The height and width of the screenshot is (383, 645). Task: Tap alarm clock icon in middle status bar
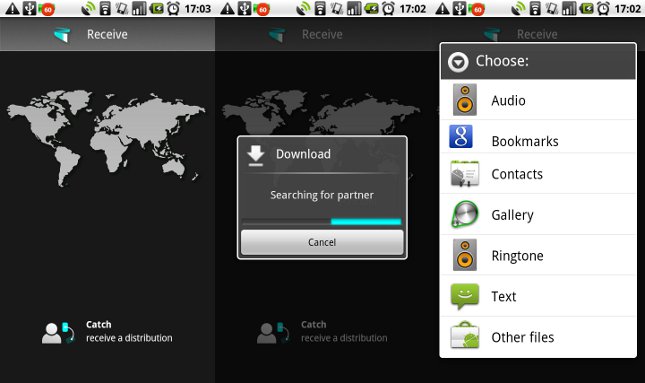point(388,9)
